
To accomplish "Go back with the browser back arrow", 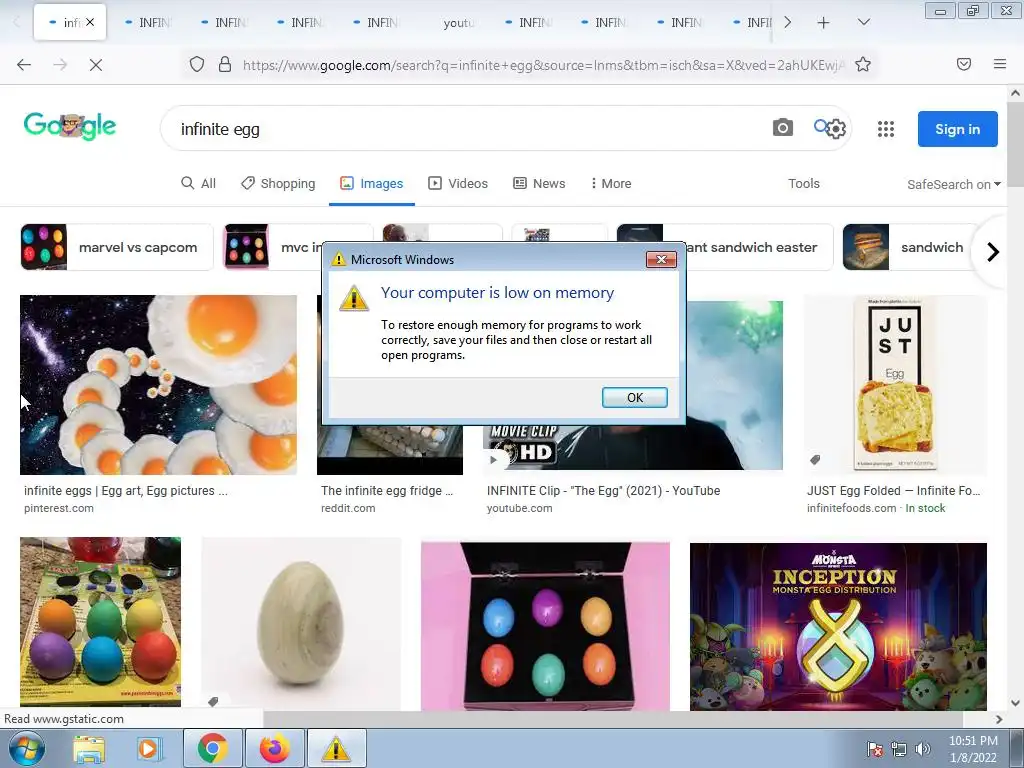I will [x=24, y=65].
